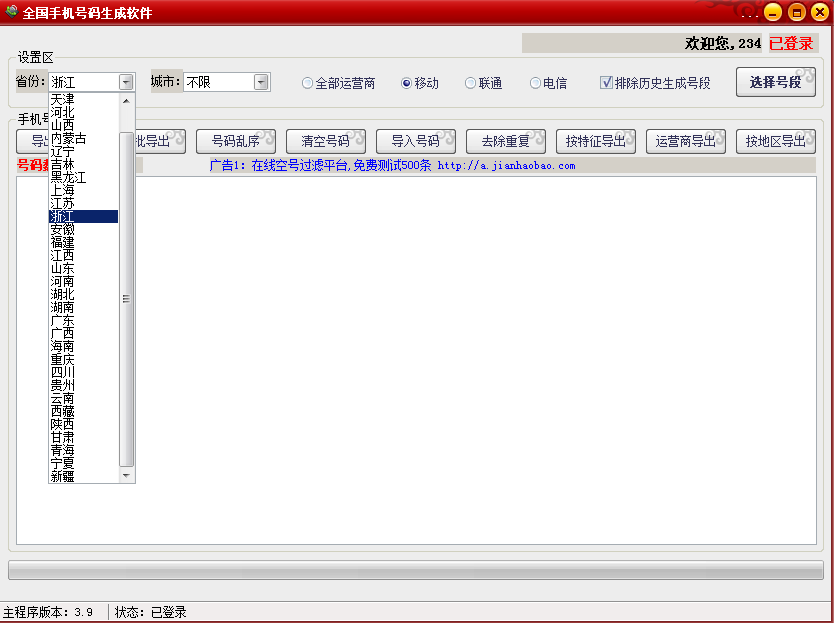Choose 新疆 at list bottom
This screenshot has width=834, height=623.
pos(84,477)
